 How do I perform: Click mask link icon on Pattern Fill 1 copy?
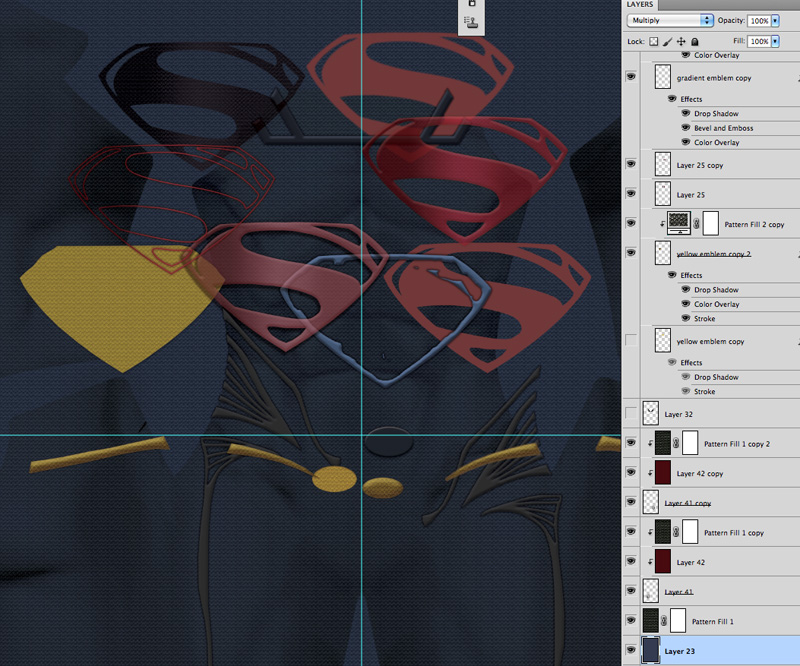pos(676,532)
